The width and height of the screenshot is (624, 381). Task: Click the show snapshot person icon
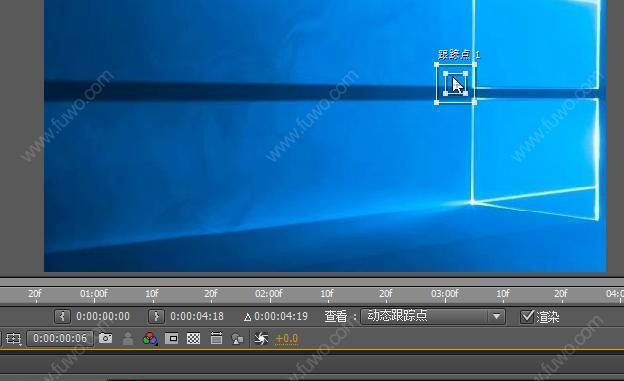pyautogui.click(x=128, y=339)
